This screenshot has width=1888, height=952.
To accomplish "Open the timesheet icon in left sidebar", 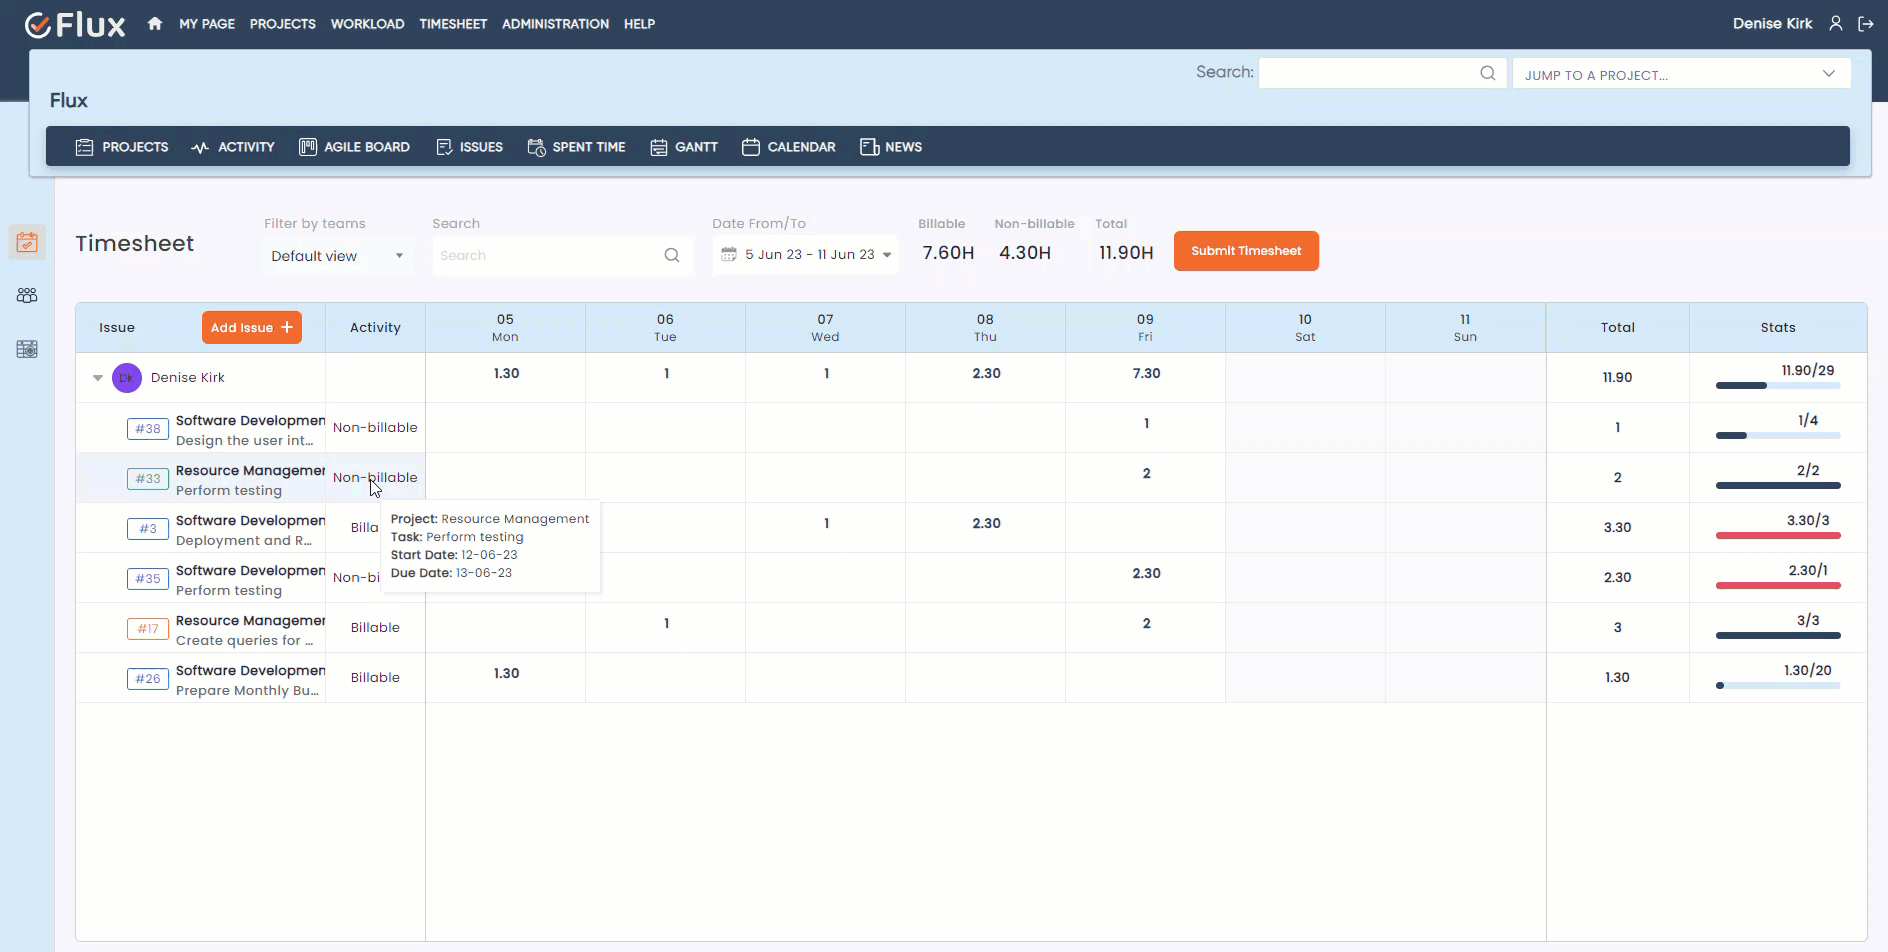I will point(27,242).
